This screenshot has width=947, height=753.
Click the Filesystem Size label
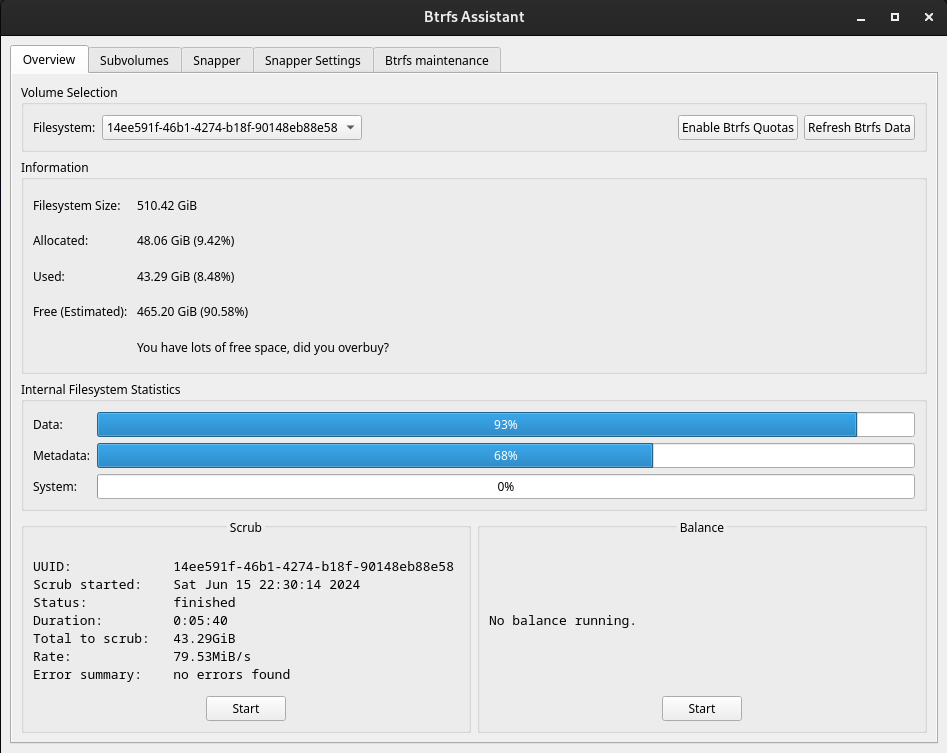[x=77, y=205]
